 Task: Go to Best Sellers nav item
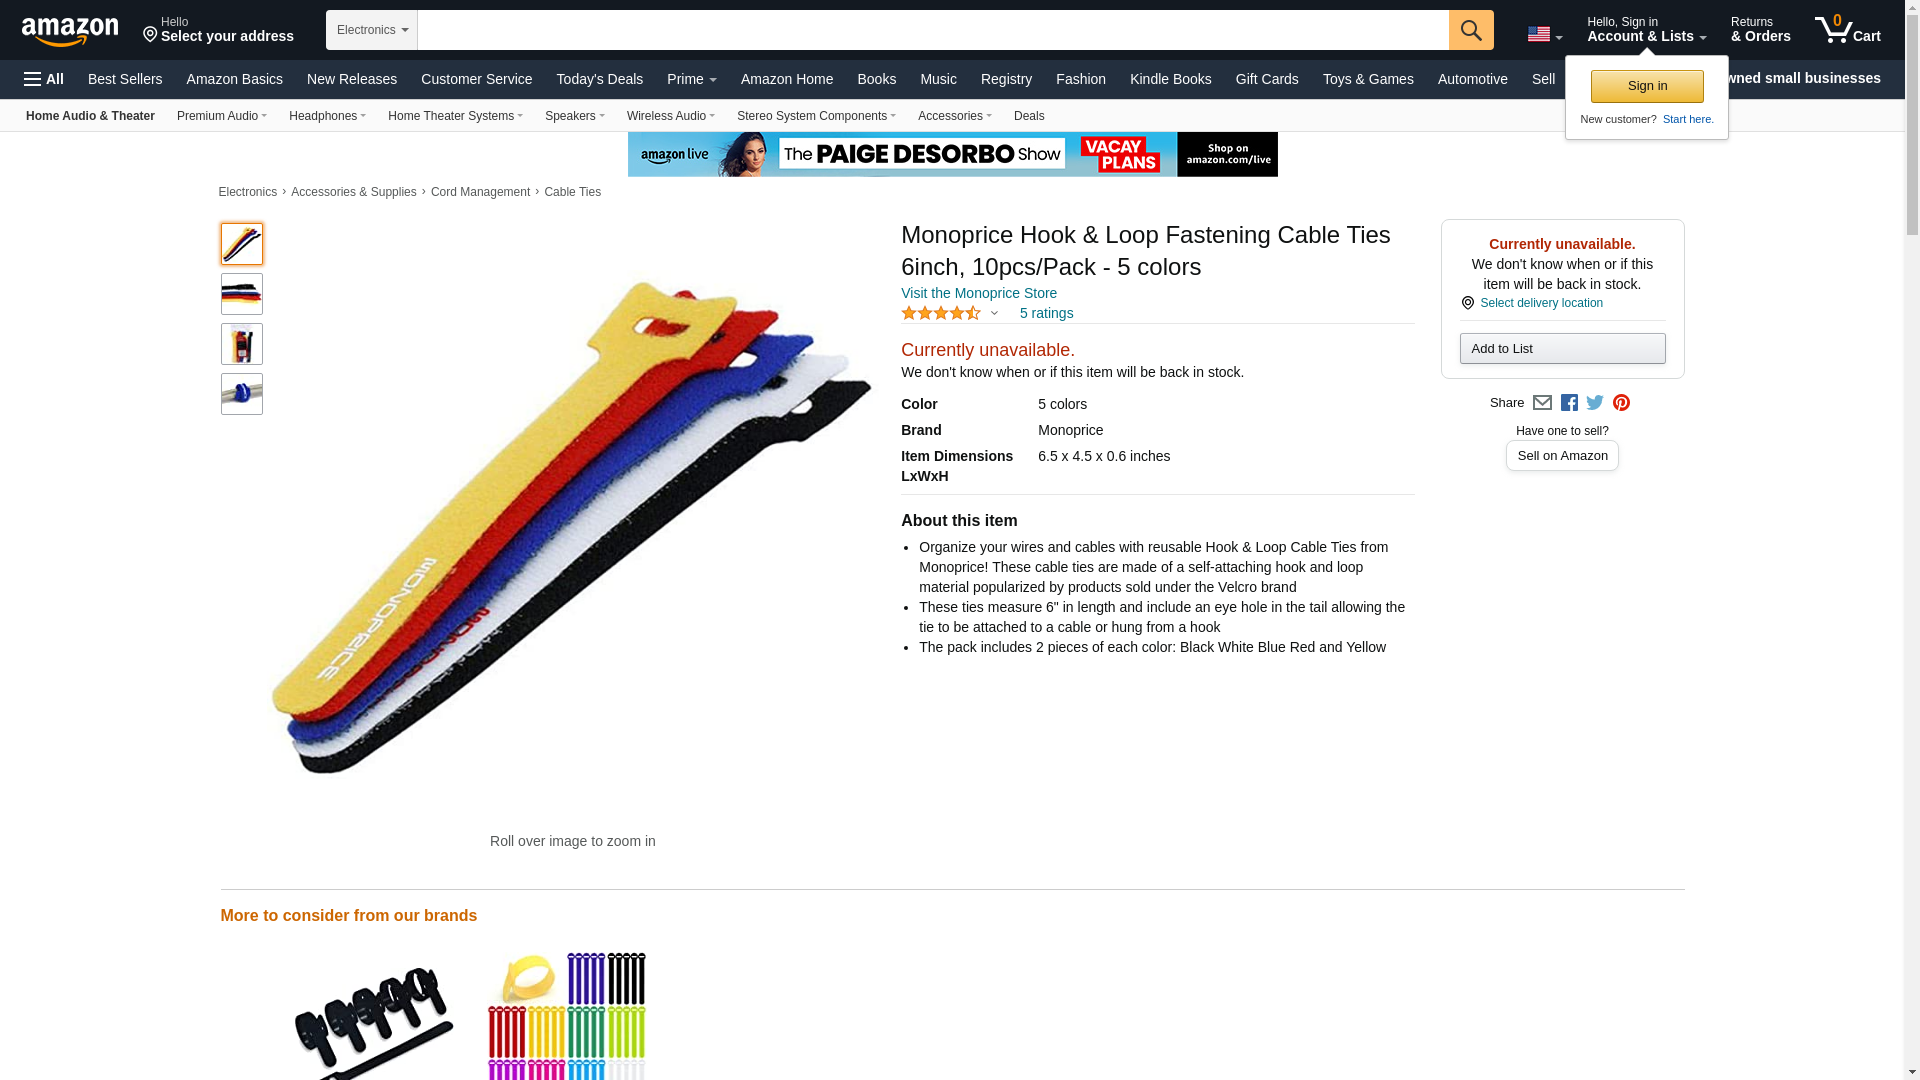pyautogui.click(x=125, y=79)
